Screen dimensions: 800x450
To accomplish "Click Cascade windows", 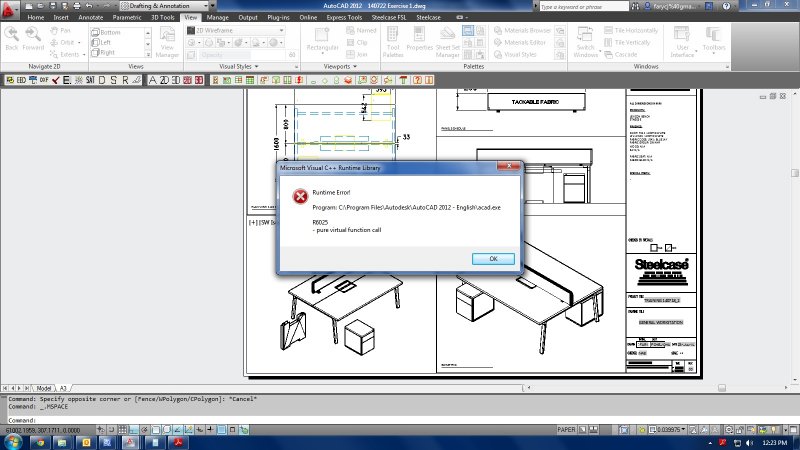I will click(621, 54).
